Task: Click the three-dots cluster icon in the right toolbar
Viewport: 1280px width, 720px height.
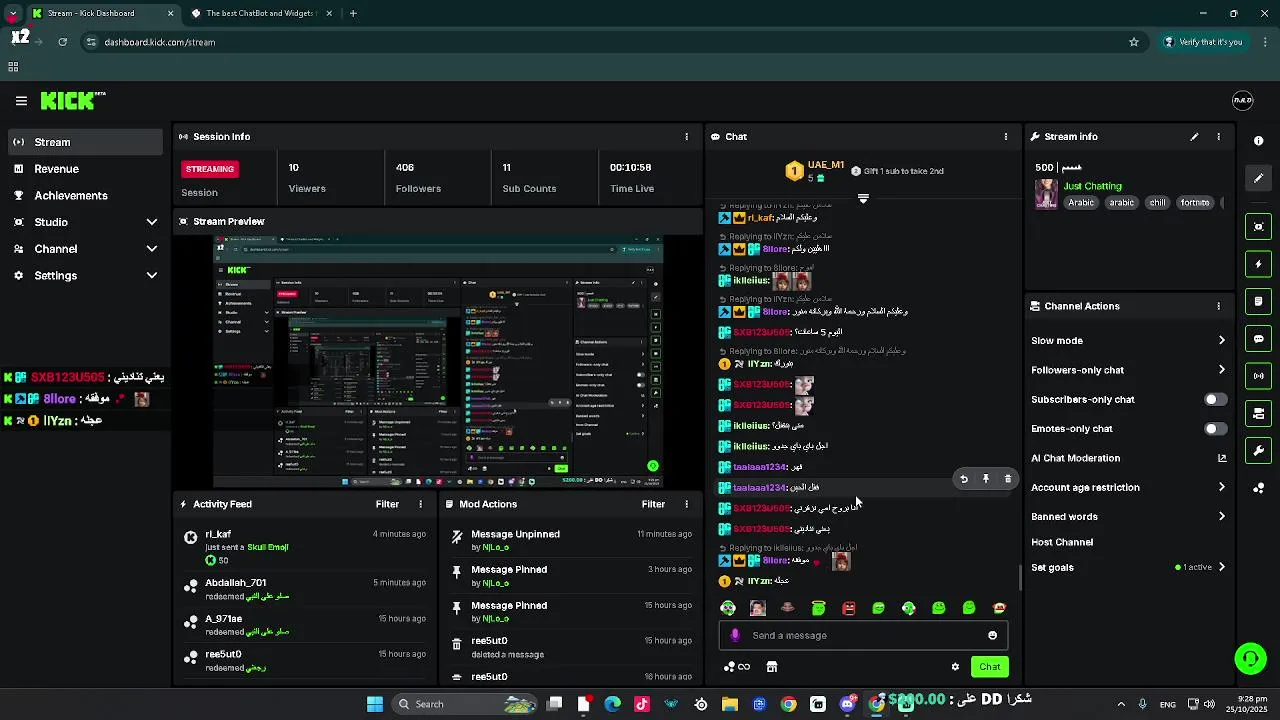Action: coord(1259,488)
